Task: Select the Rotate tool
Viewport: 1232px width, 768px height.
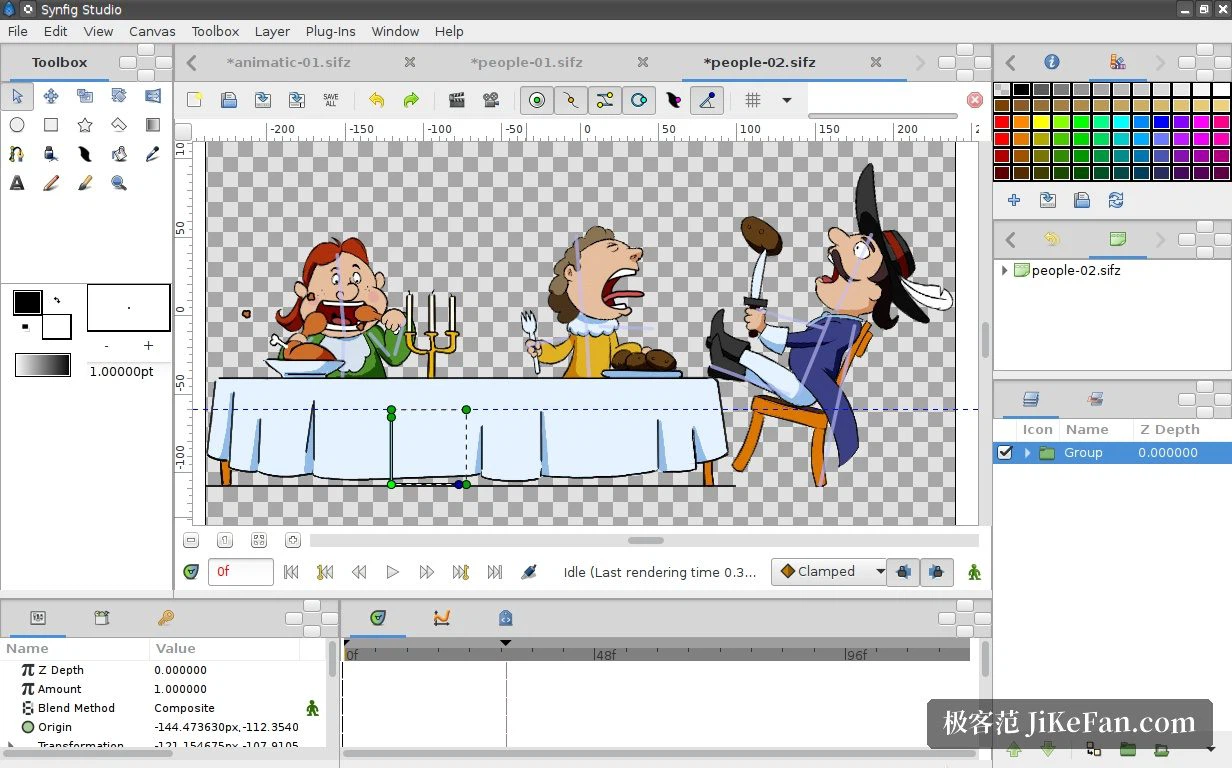Action: 119,96
